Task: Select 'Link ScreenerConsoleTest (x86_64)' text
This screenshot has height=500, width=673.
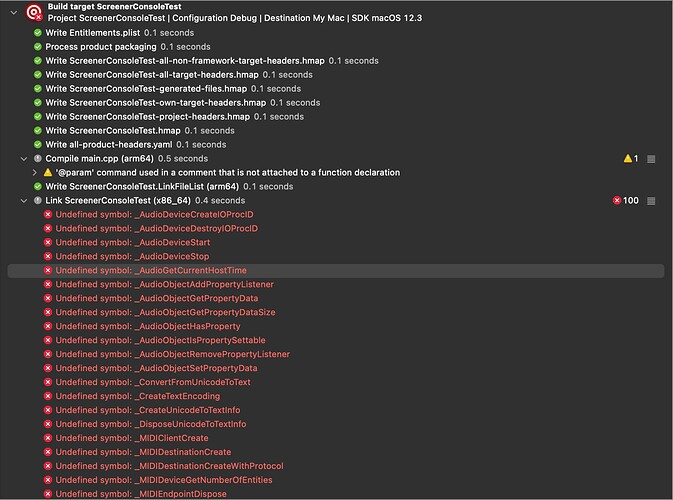Action: [x=118, y=200]
